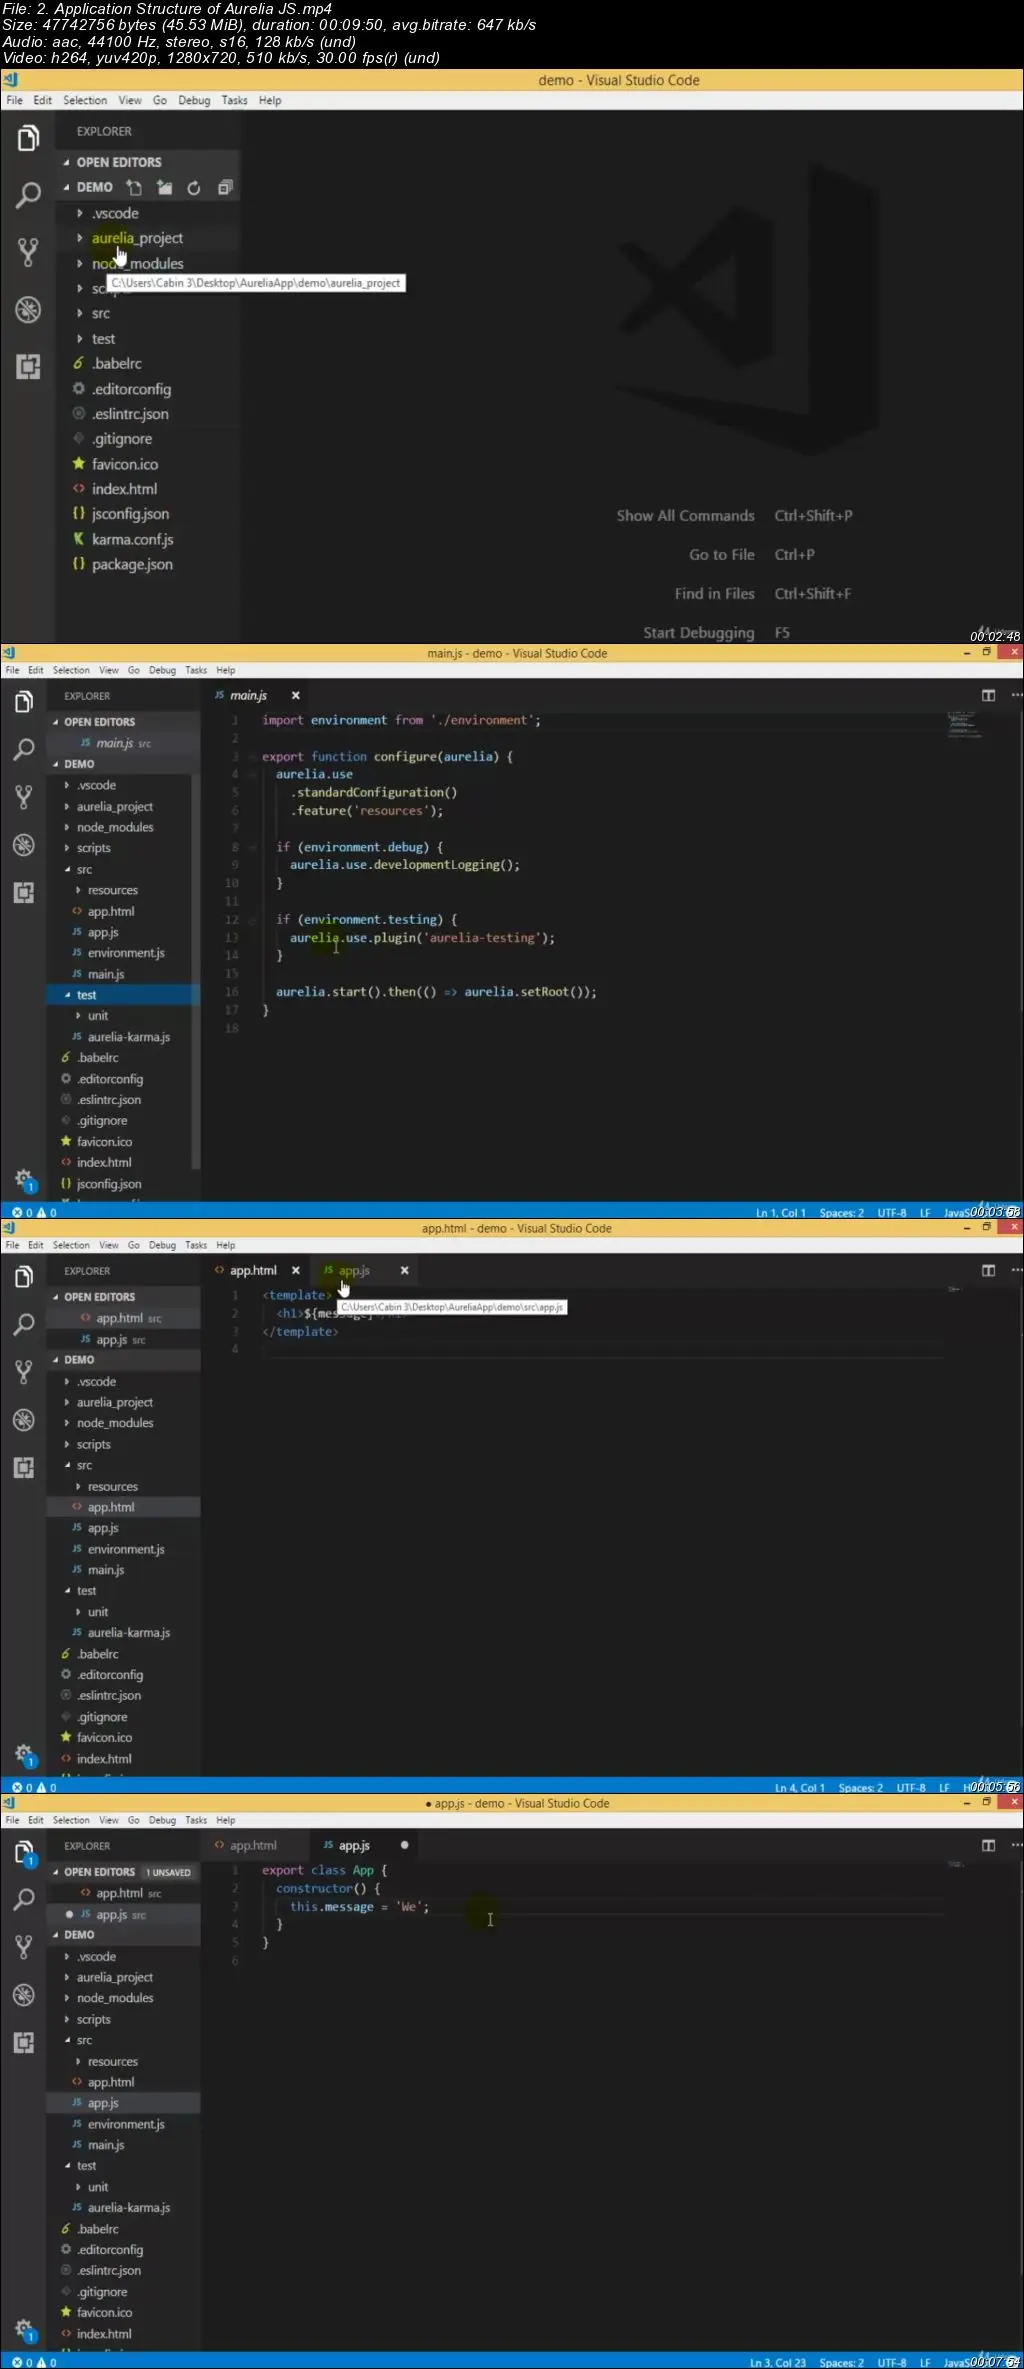The width and height of the screenshot is (1024, 2369).
Task: Switch to app.js tab in app.html window
Action: (354, 1270)
